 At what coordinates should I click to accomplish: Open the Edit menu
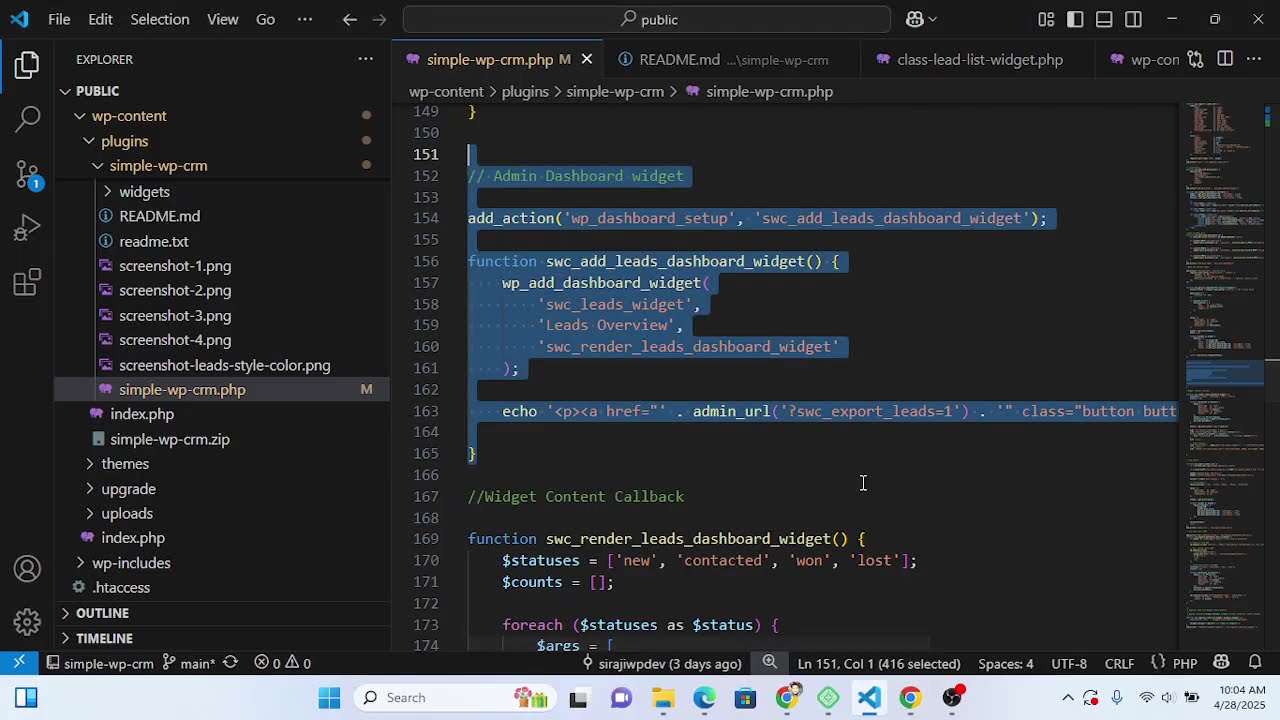[100, 19]
